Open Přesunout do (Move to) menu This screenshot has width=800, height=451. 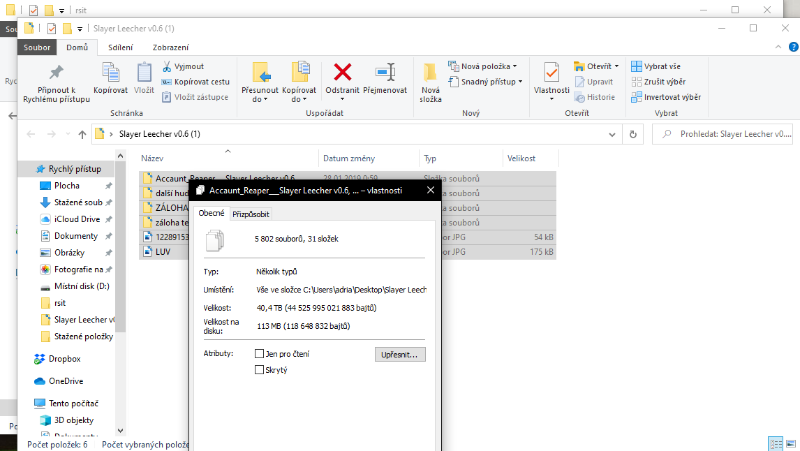[x=260, y=82]
